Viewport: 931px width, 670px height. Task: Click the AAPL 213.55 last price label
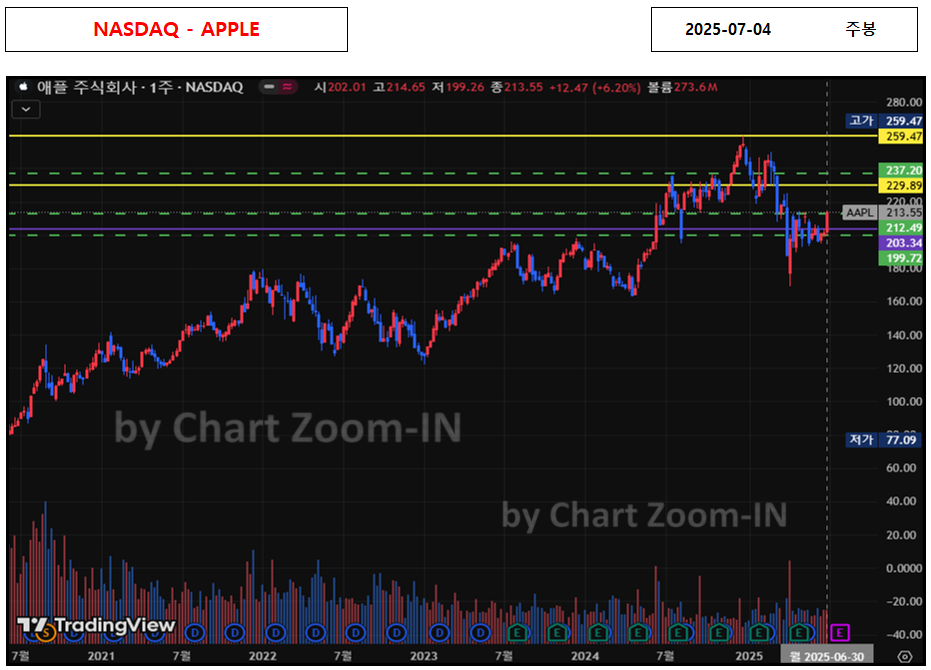coord(884,212)
